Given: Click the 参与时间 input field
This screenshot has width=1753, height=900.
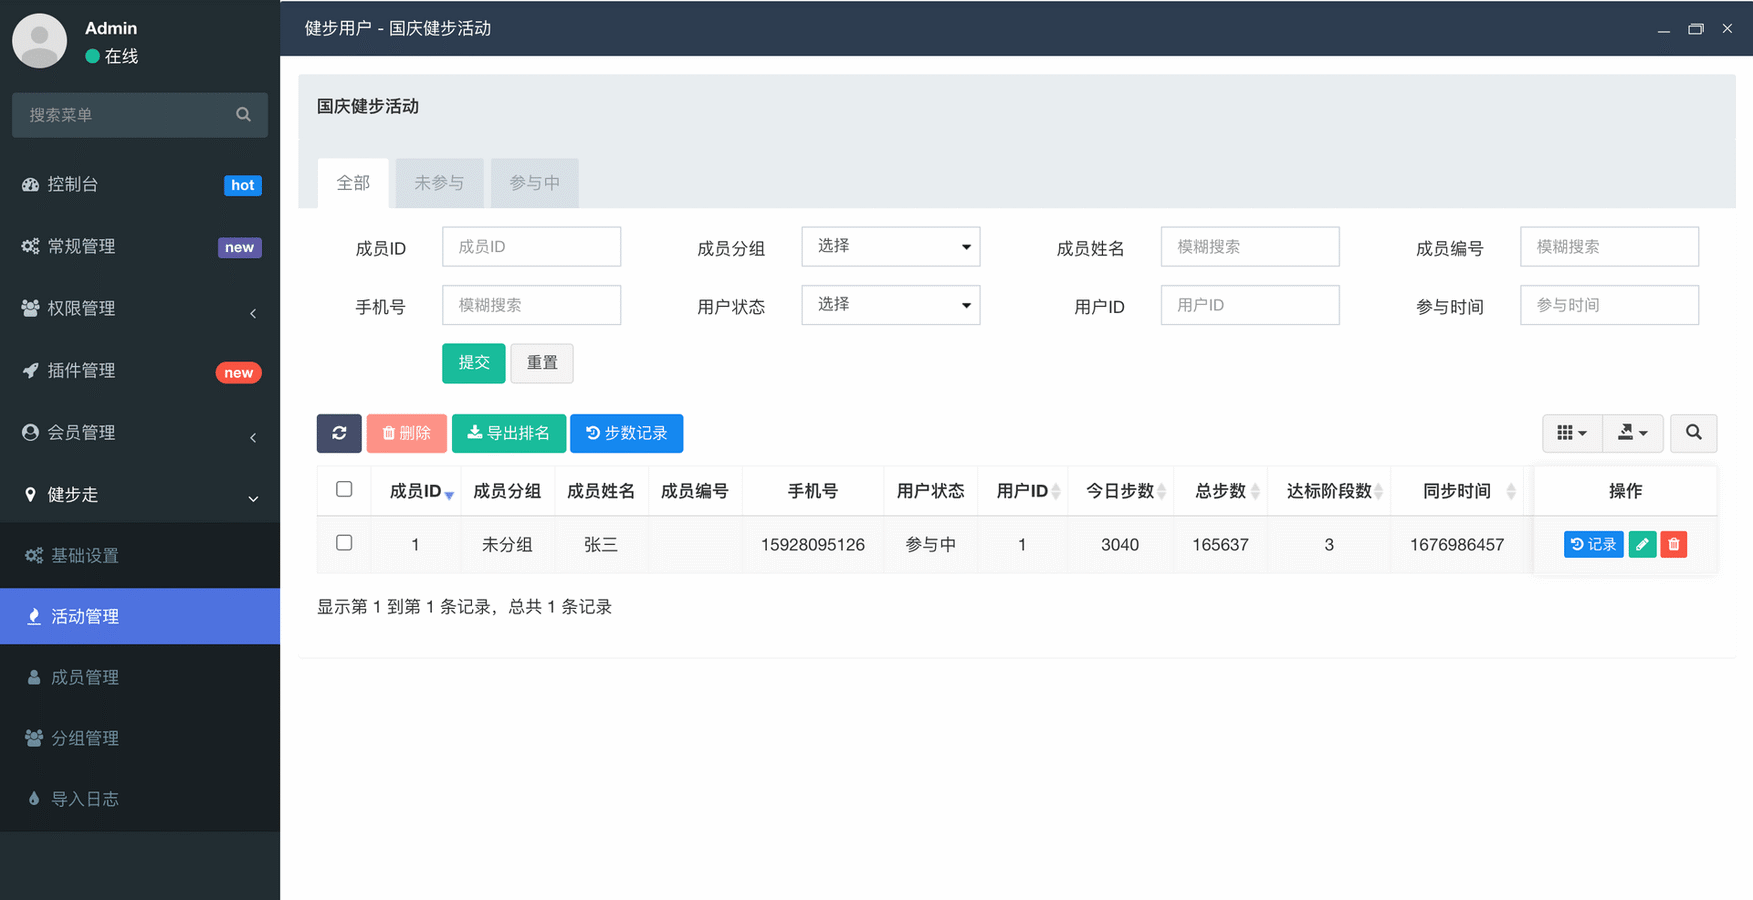Looking at the screenshot, I should point(1608,305).
